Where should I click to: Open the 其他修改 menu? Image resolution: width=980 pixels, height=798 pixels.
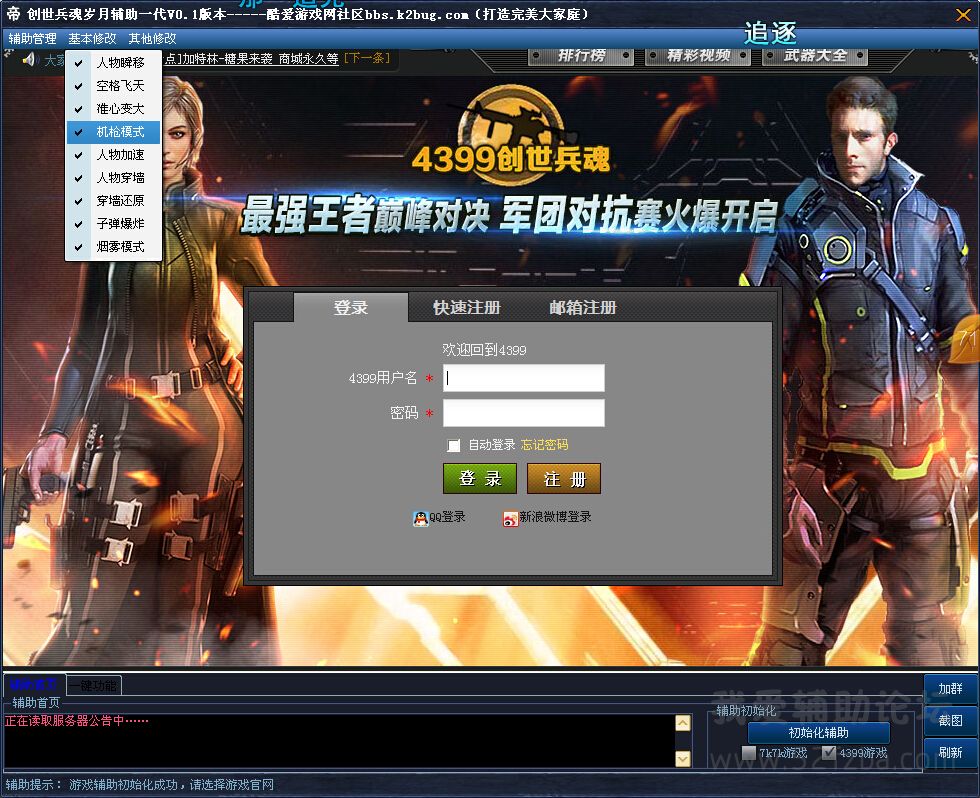click(152, 39)
